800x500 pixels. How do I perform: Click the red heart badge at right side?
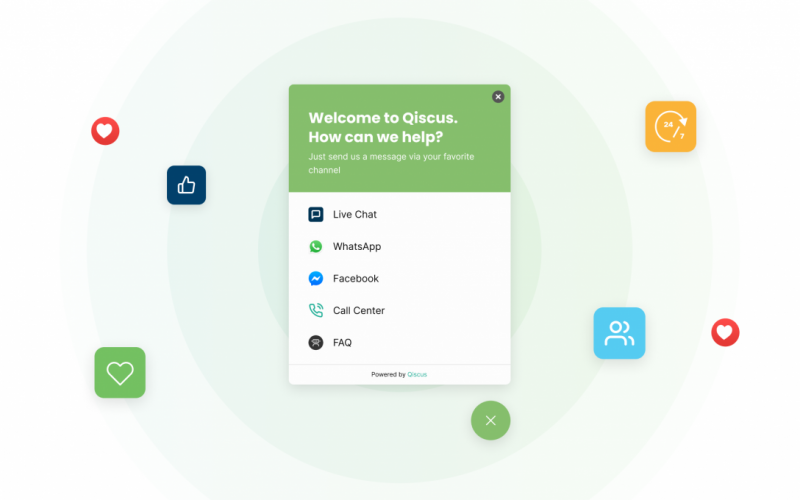coord(725,332)
